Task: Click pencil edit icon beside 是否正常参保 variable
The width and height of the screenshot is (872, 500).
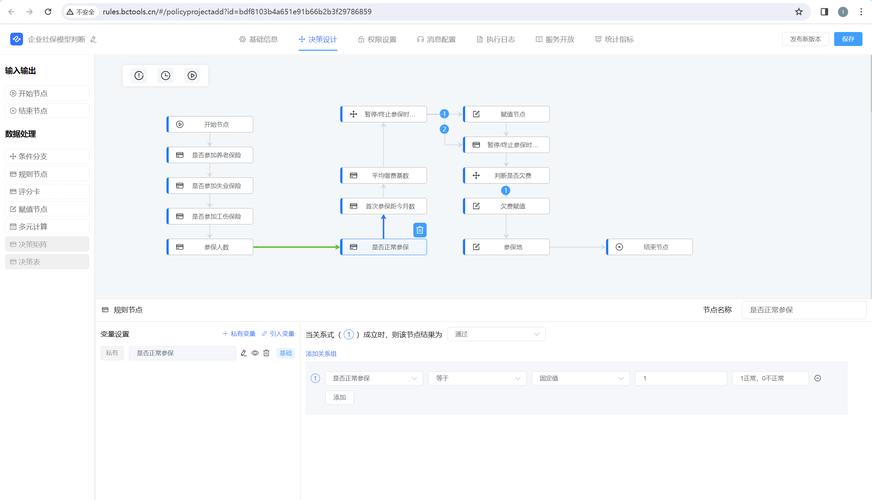Action: pos(244,353)
